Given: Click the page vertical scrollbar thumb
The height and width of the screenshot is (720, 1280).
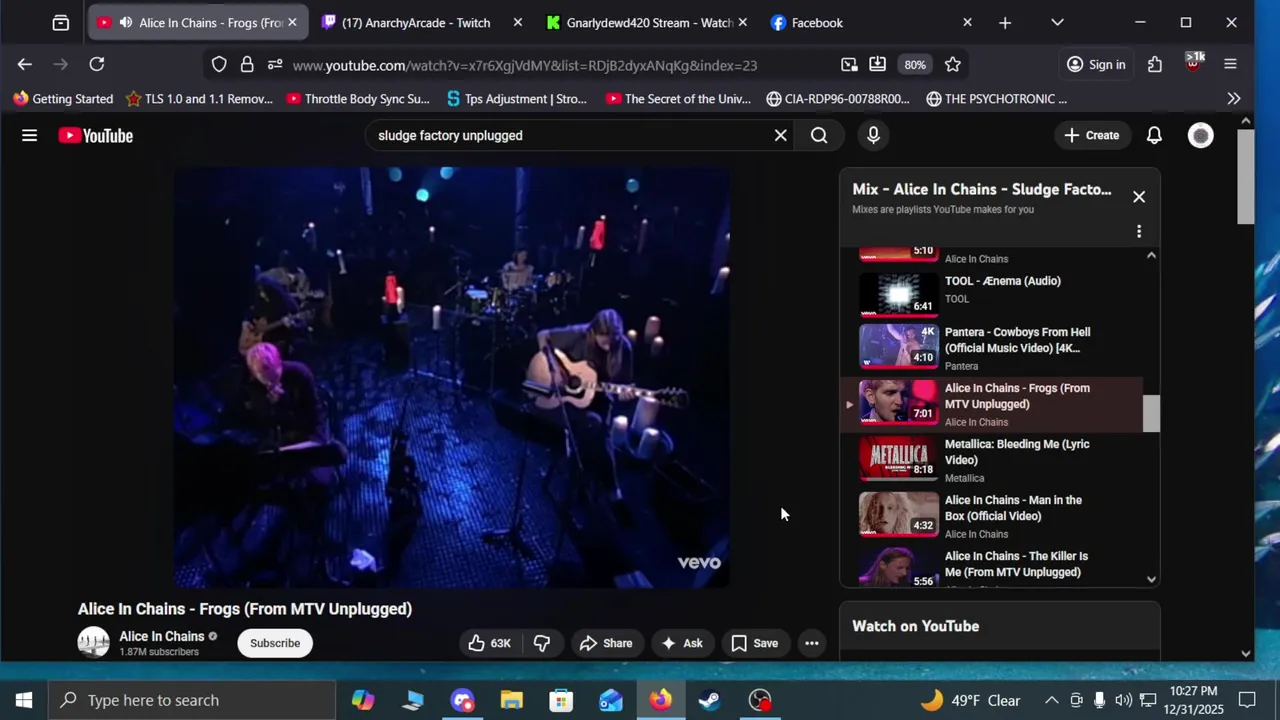Looking at the screenshot, I should click(x=1245, y=176).
